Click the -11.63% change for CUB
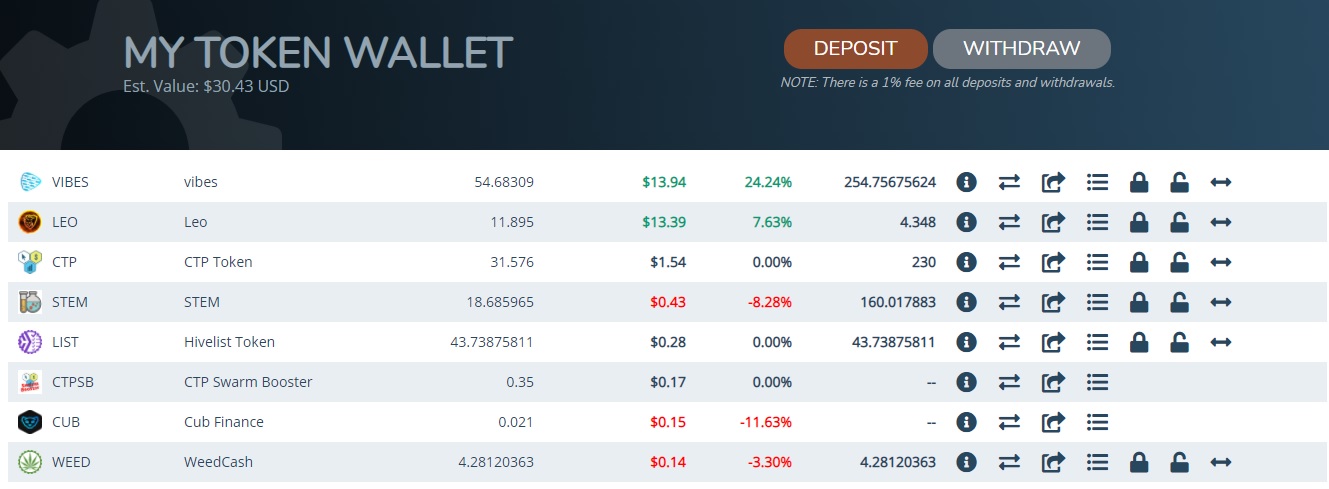The width and height of the screenshot is (1329, 489). click(766, 422)
